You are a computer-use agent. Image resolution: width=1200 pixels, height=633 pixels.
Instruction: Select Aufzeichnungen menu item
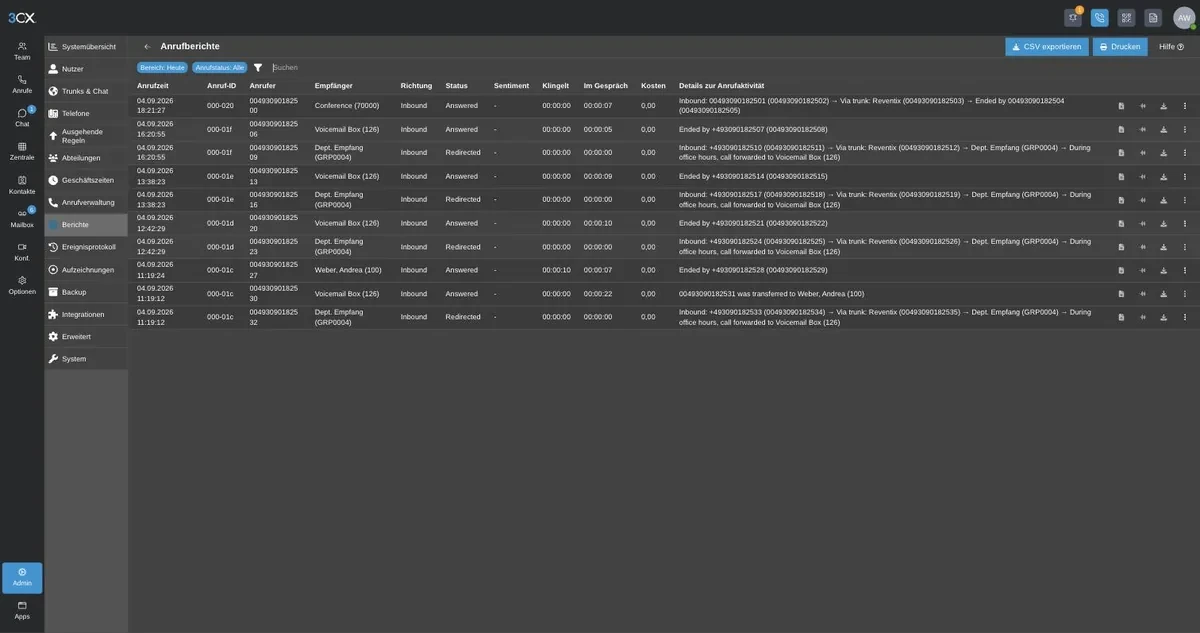click(86, 270)
